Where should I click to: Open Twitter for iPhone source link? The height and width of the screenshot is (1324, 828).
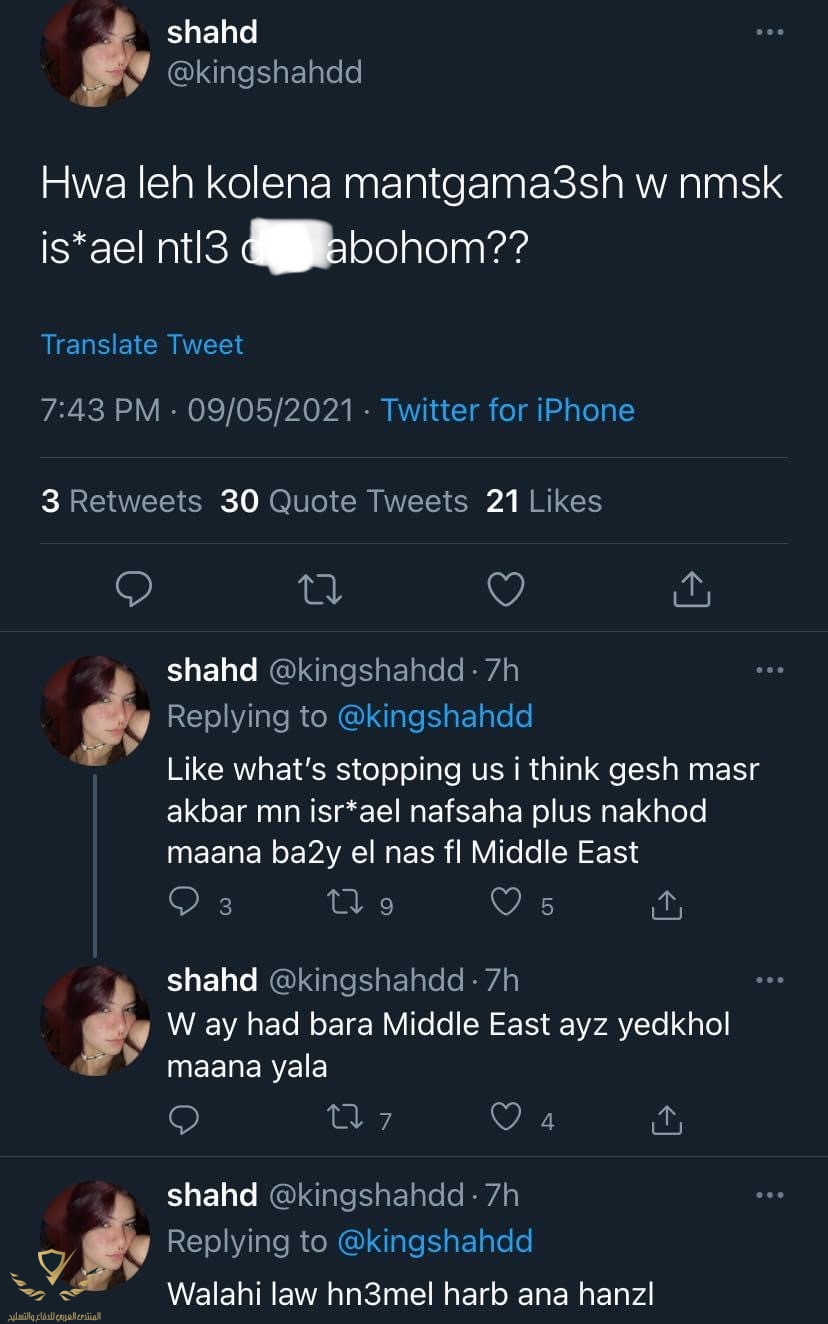tap(507, 410)
